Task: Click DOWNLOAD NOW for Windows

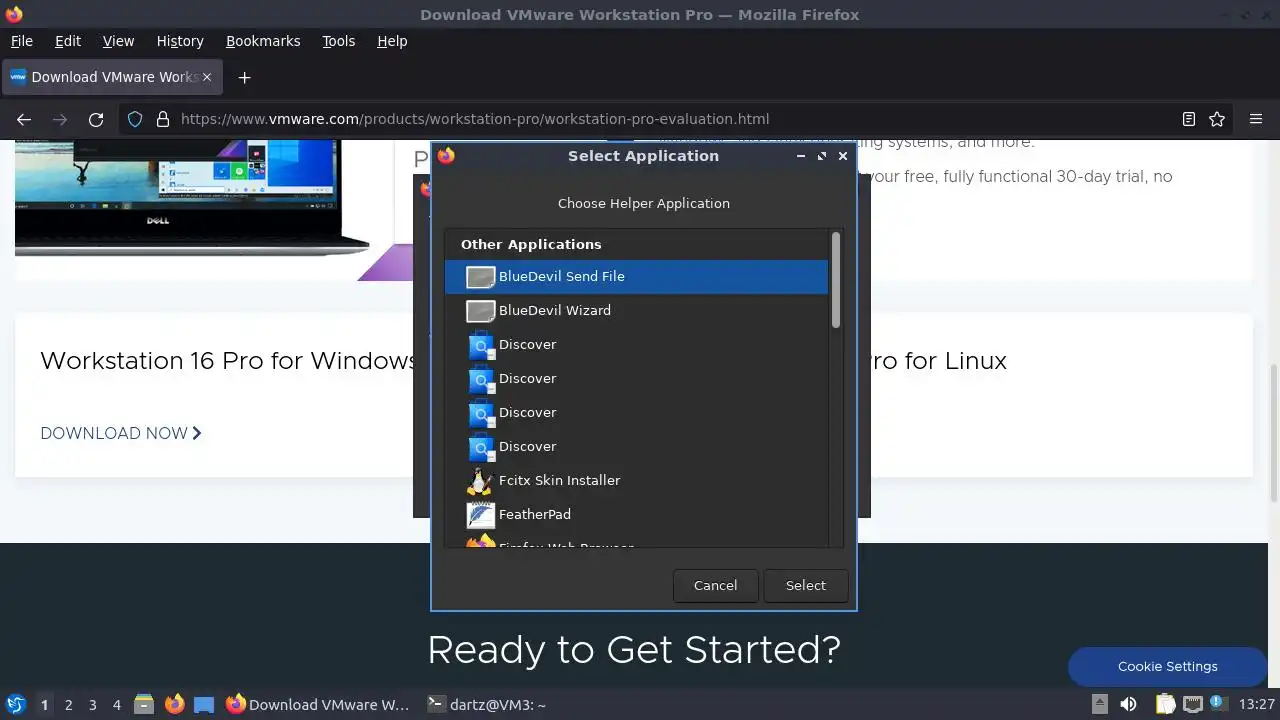Action: (121, 433)
